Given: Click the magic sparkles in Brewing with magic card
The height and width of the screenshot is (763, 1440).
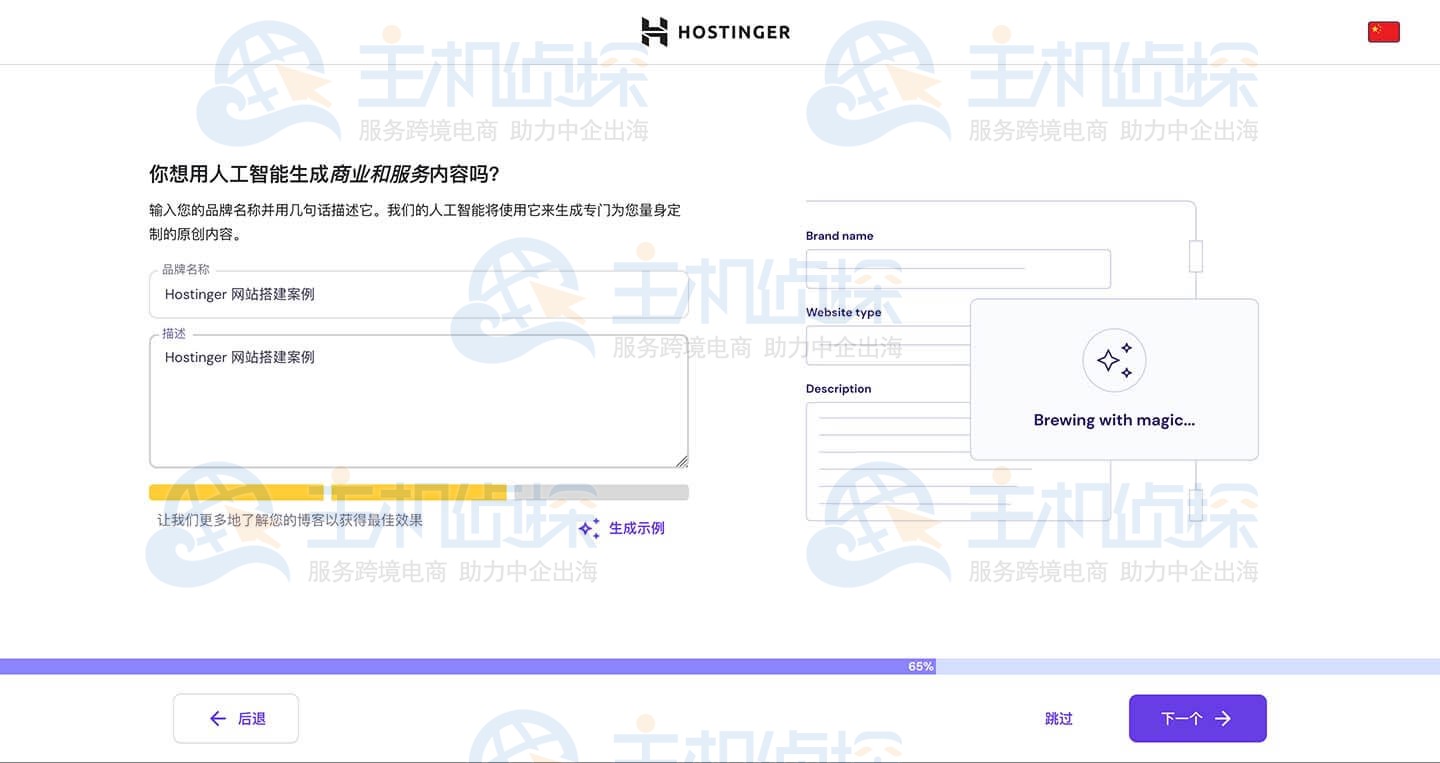Looking at the screenshot, I should tap(1114, 359).
